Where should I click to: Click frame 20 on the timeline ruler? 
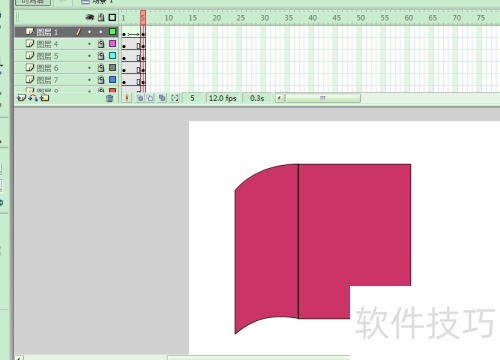click(x=217, y=18)
